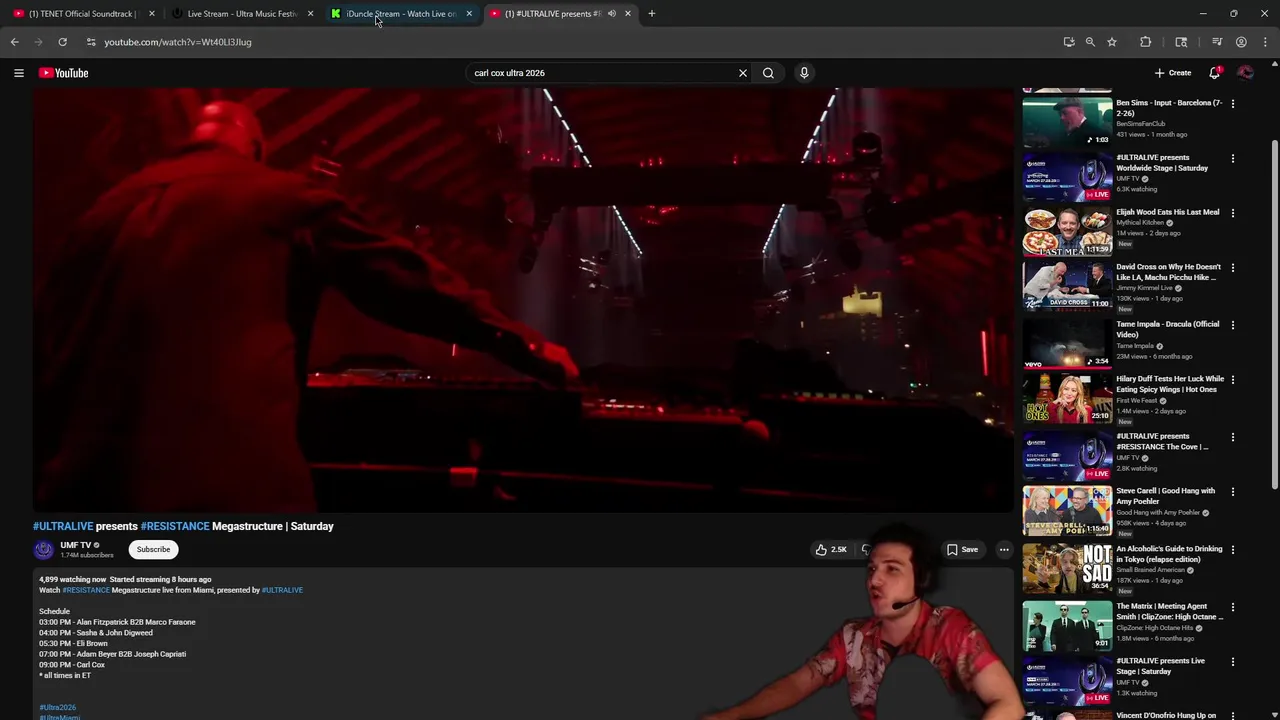Open the browser media controls icon
Screen dimensions: 1280x720
click(1217, 42)
